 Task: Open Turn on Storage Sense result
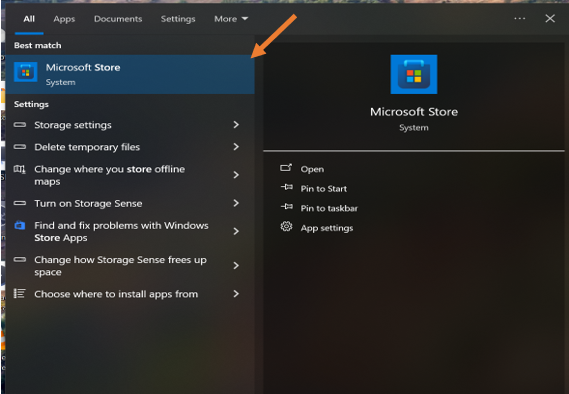pos(130,203)
